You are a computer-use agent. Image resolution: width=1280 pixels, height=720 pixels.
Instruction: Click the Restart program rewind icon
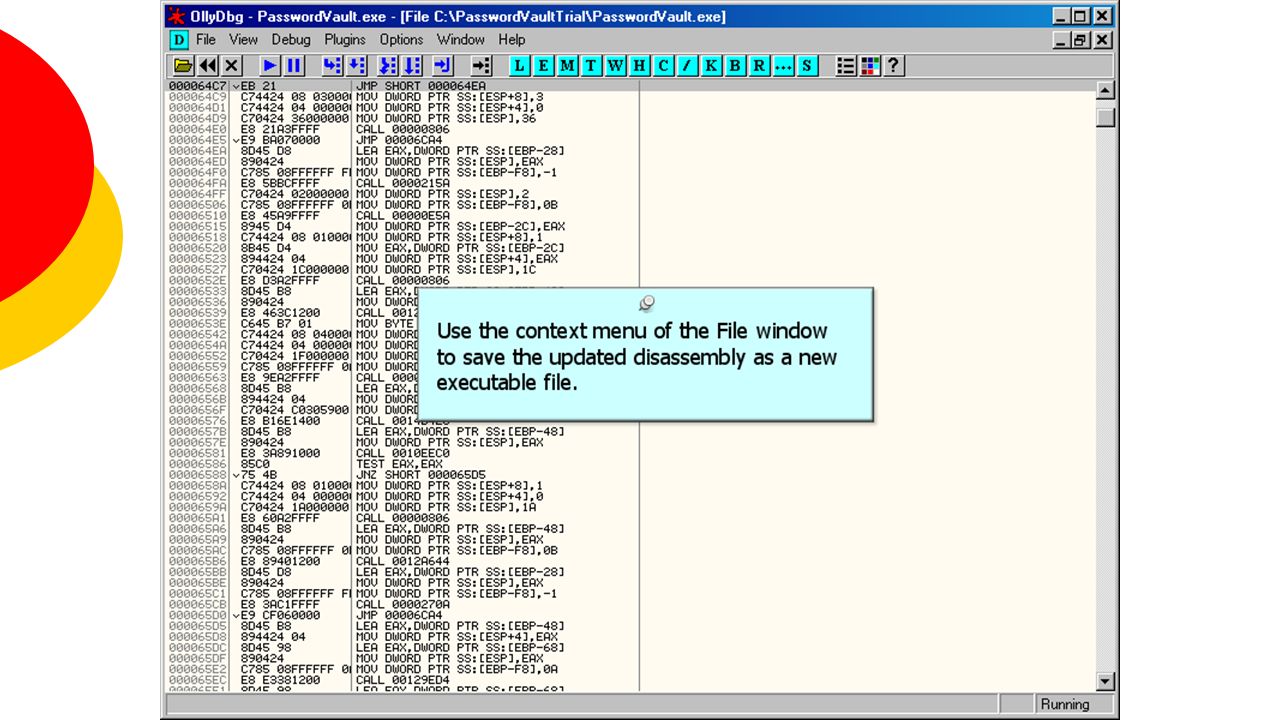(207, 66)
